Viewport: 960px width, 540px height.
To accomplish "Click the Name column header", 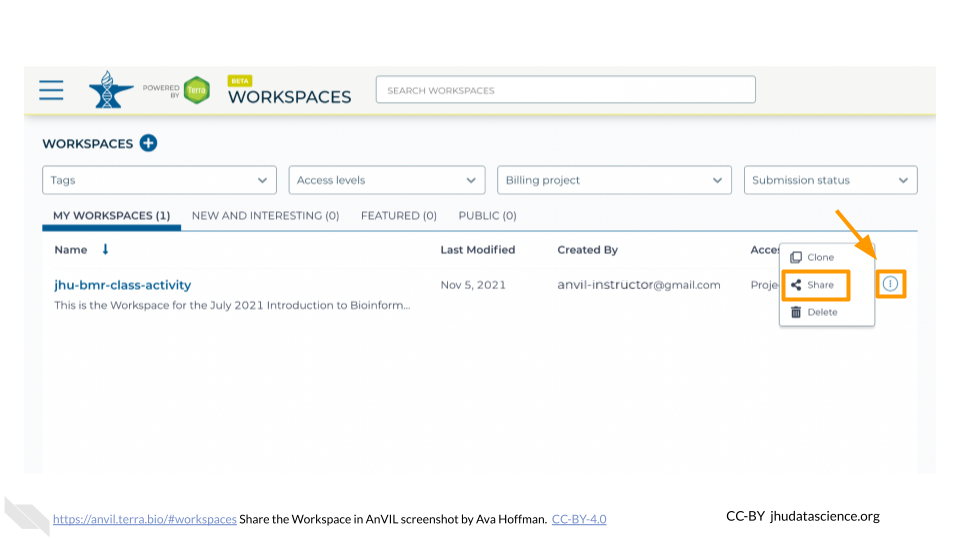I will 70,250.
